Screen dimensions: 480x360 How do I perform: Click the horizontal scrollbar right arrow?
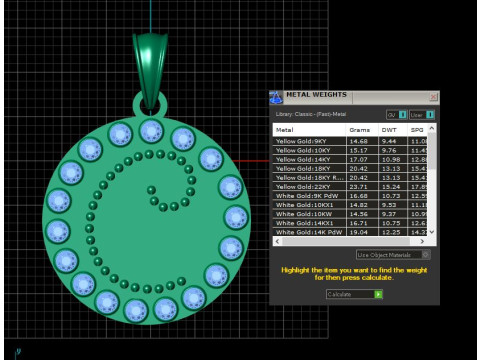(422, 241)
